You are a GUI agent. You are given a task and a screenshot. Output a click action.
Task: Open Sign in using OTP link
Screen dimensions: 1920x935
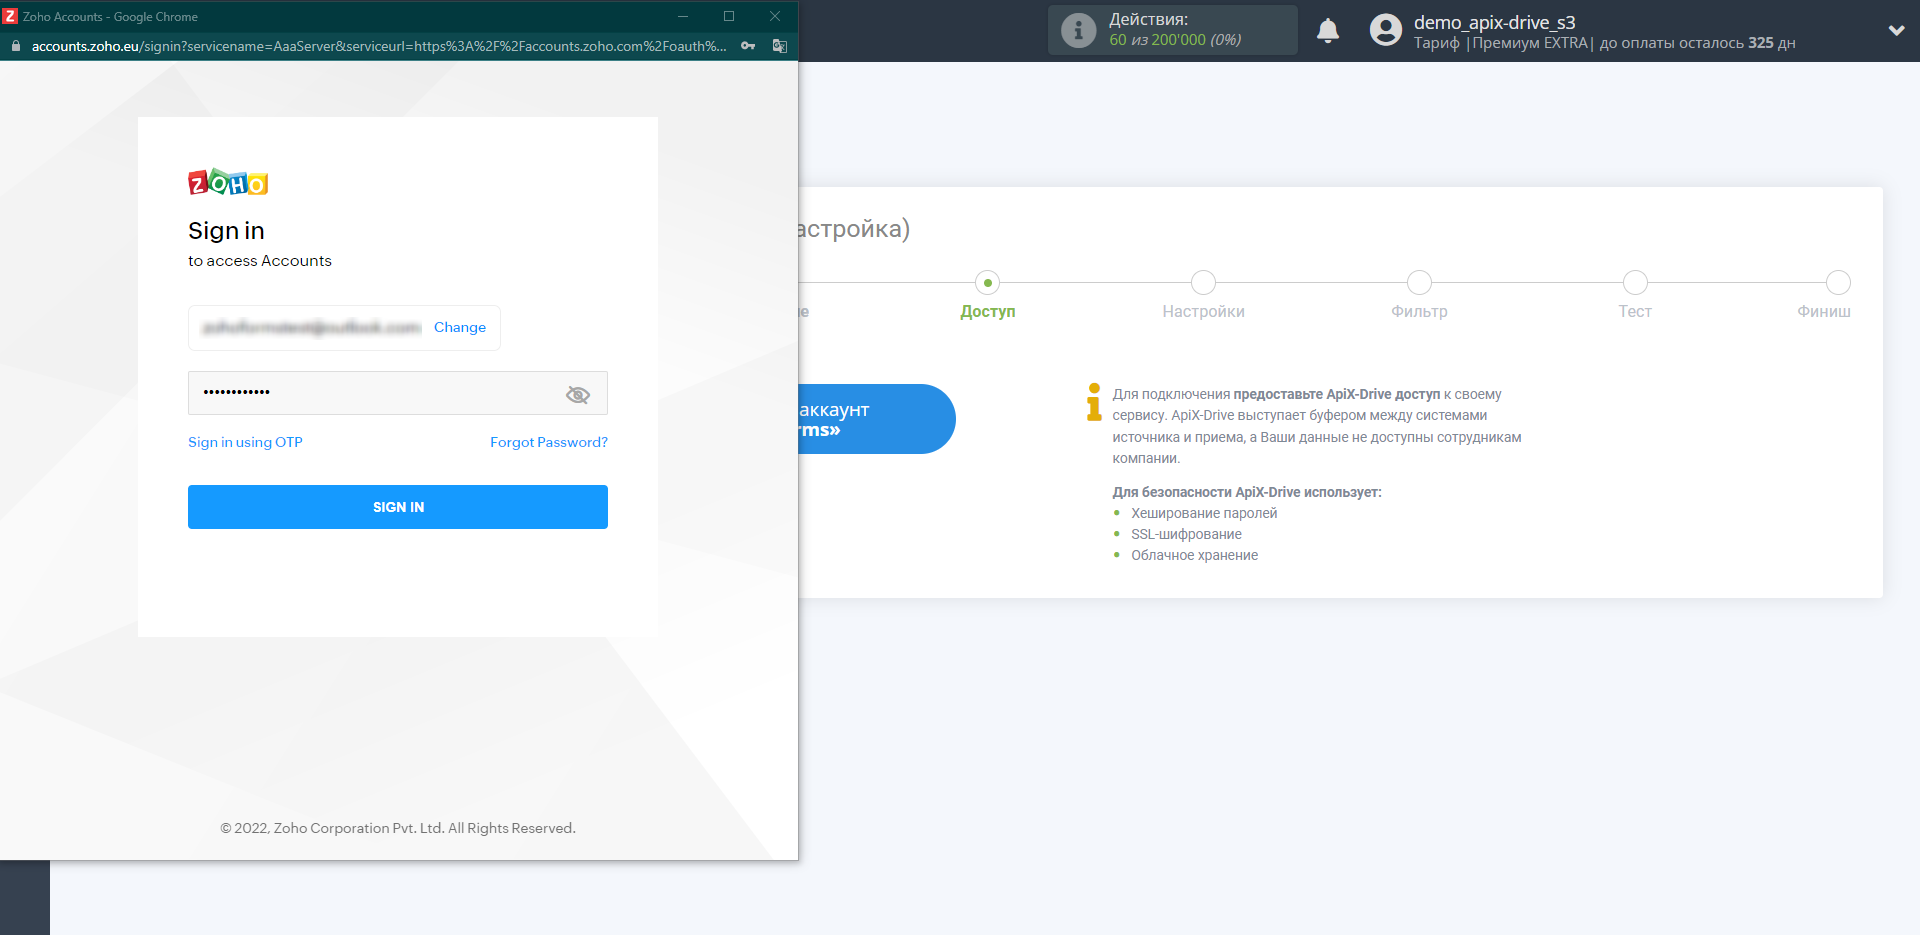coord(245,442)
